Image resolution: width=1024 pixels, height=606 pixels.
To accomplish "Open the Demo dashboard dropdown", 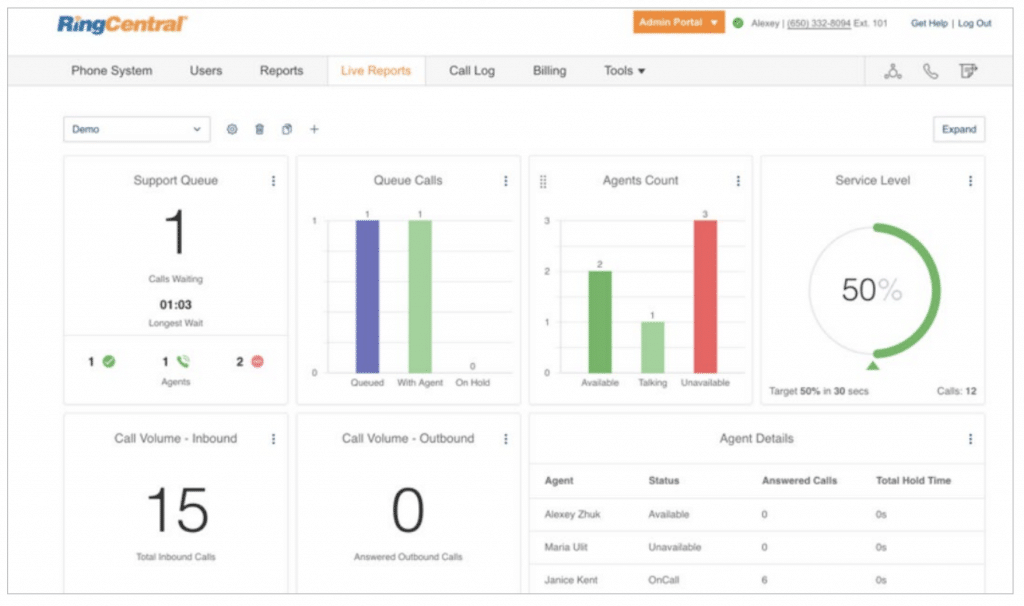I will point(136,129).
